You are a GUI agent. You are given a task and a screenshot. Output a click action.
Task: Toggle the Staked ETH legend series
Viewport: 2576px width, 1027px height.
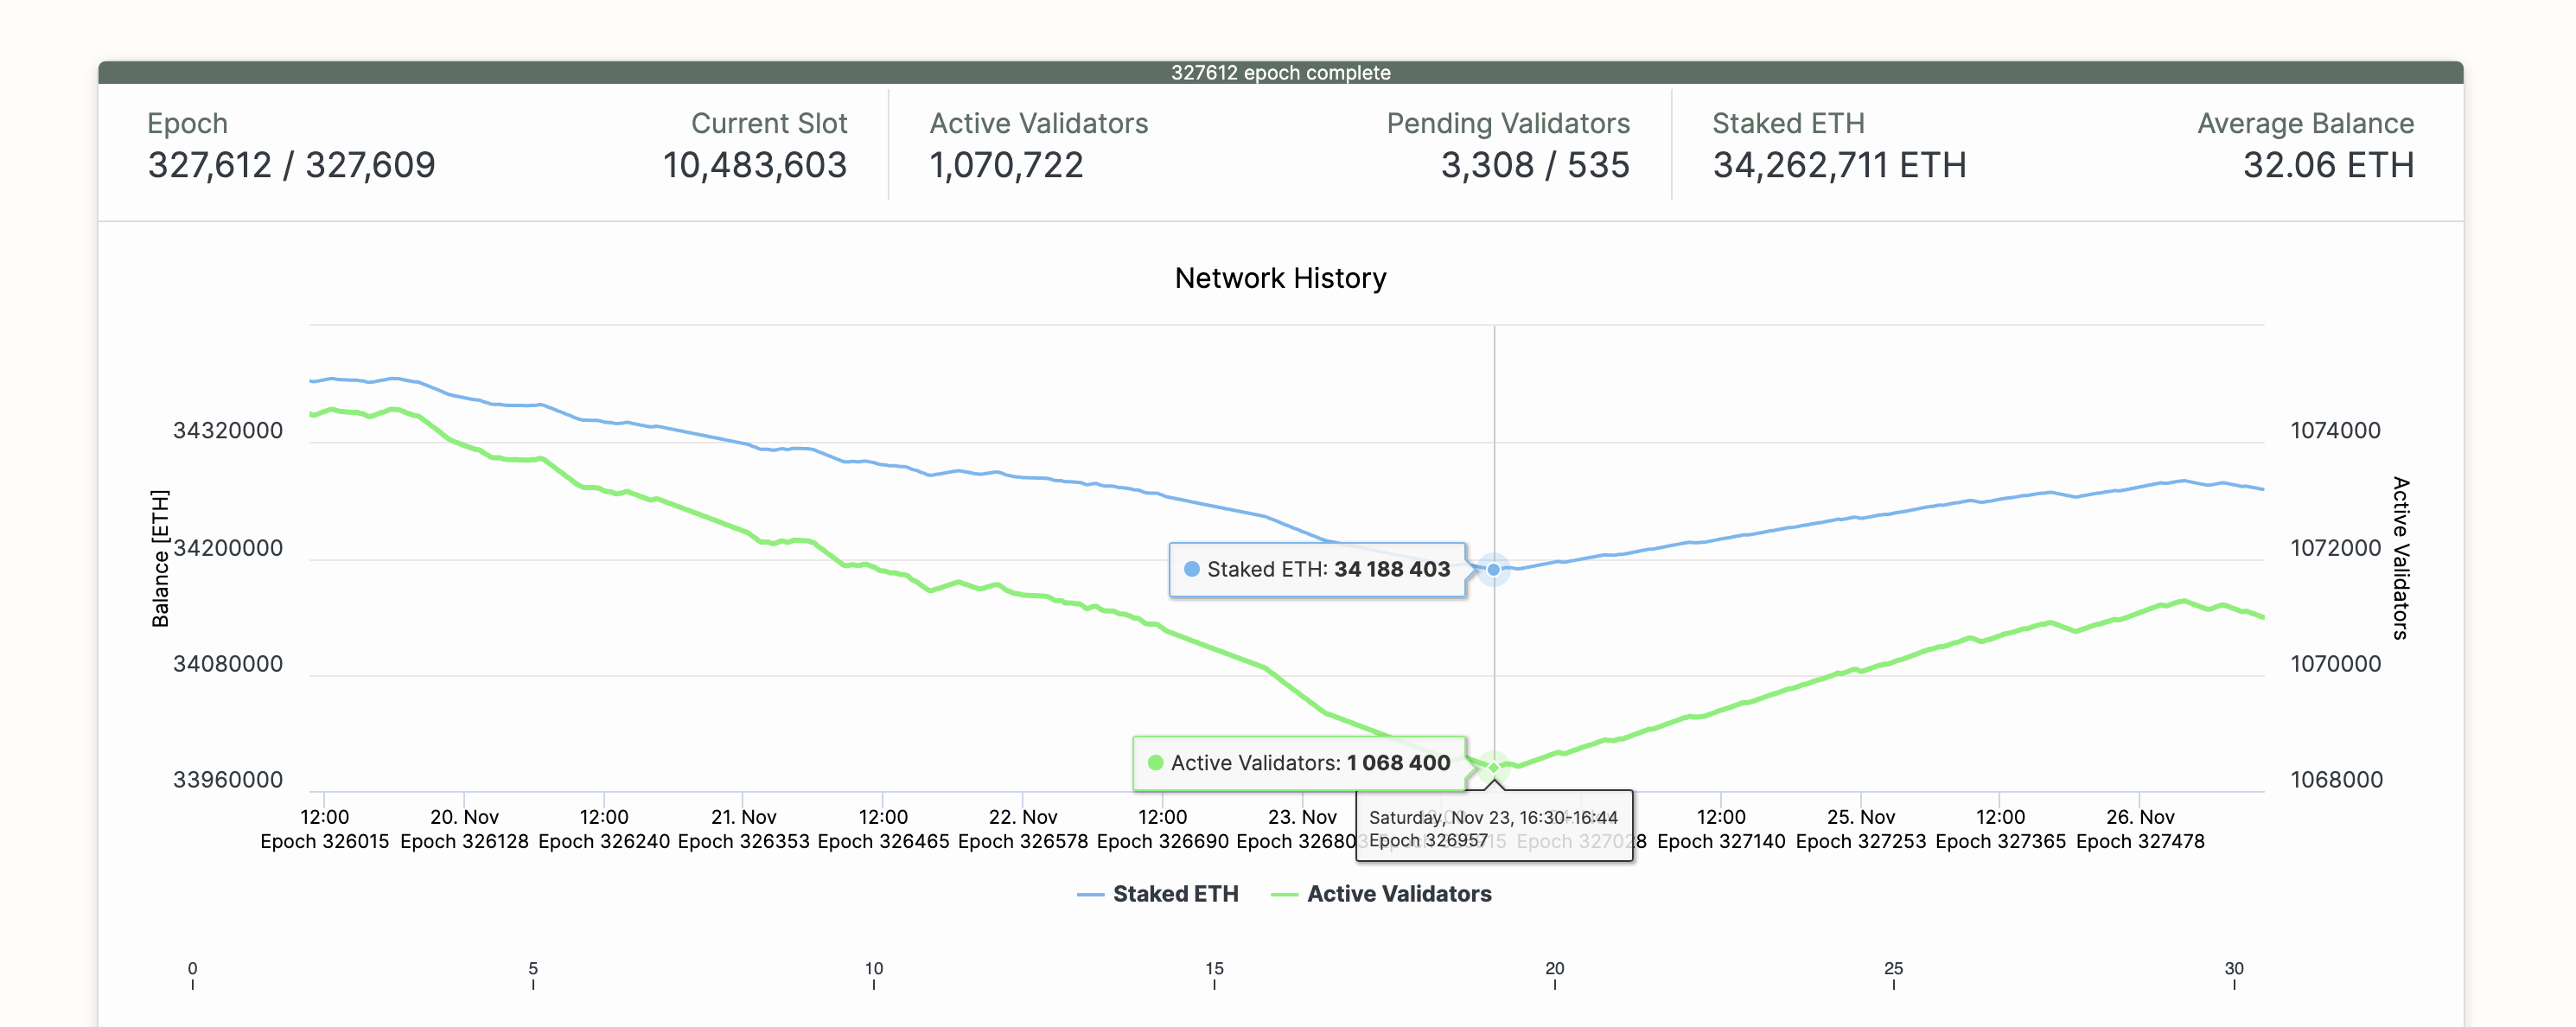click(1157, 893)
